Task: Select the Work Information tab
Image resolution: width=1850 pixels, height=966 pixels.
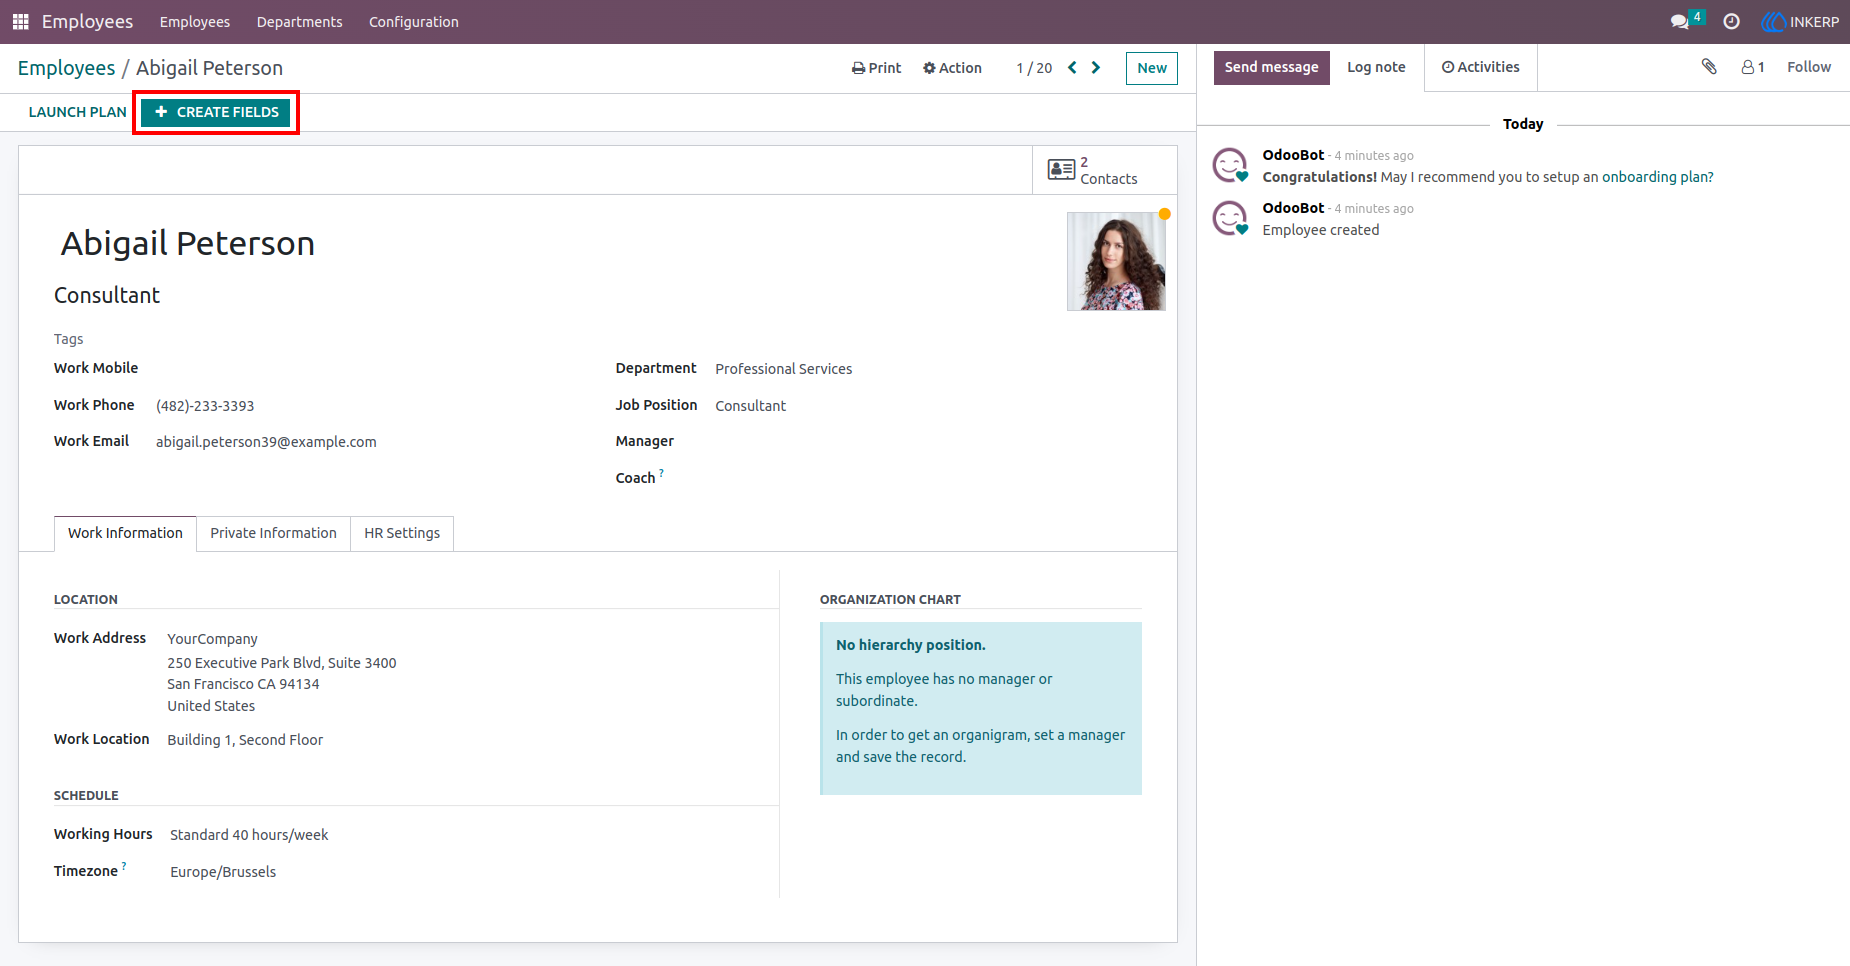Action: pos(125,533)
